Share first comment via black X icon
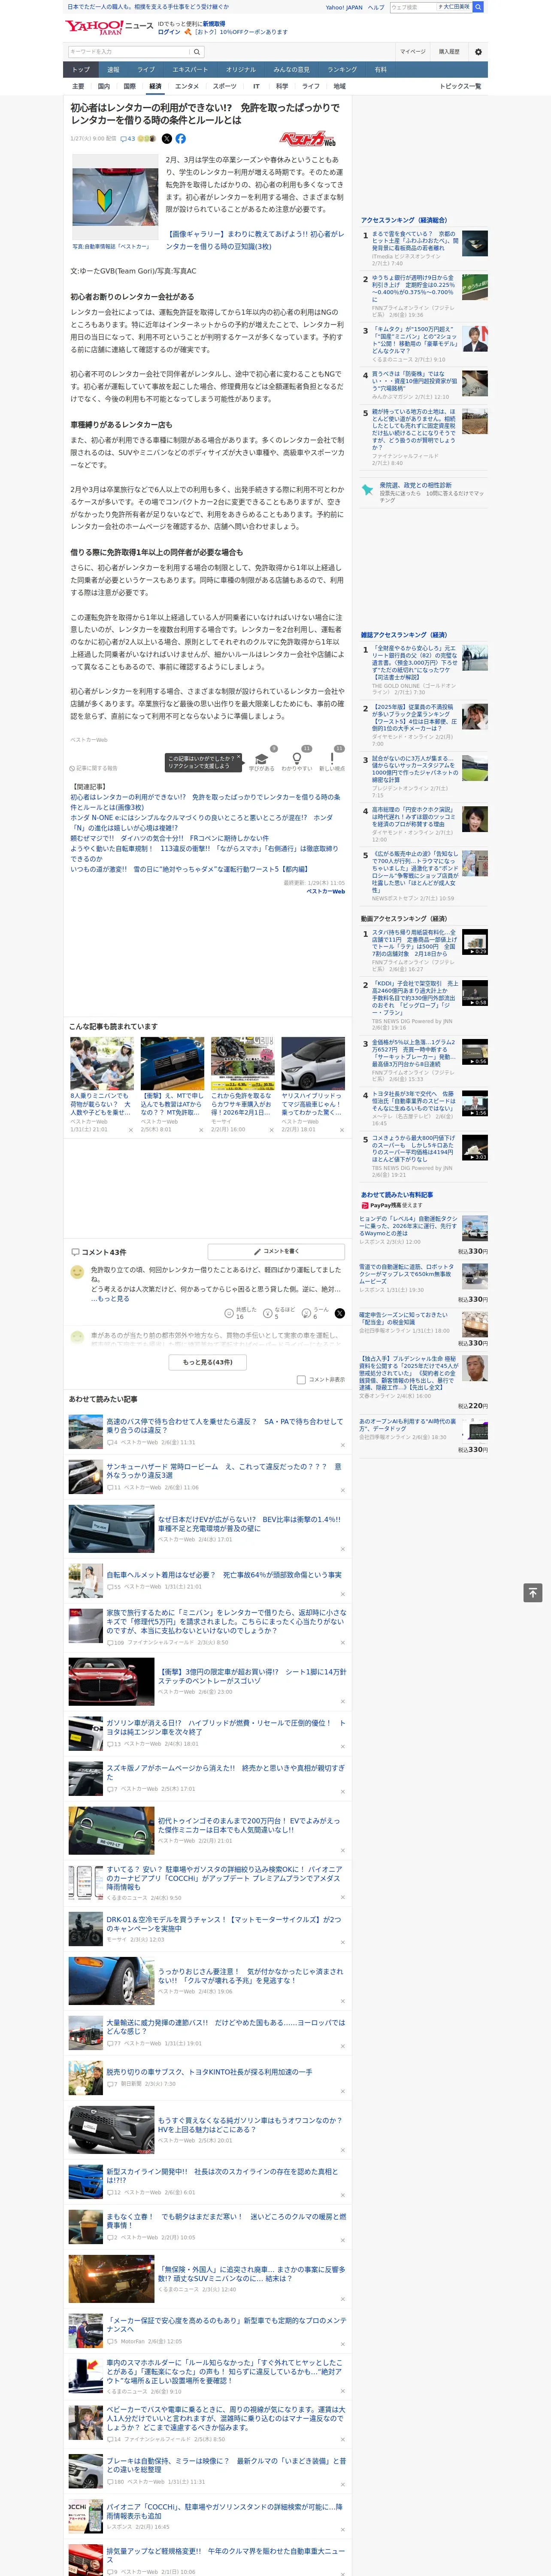 (x=340, y=1313)
